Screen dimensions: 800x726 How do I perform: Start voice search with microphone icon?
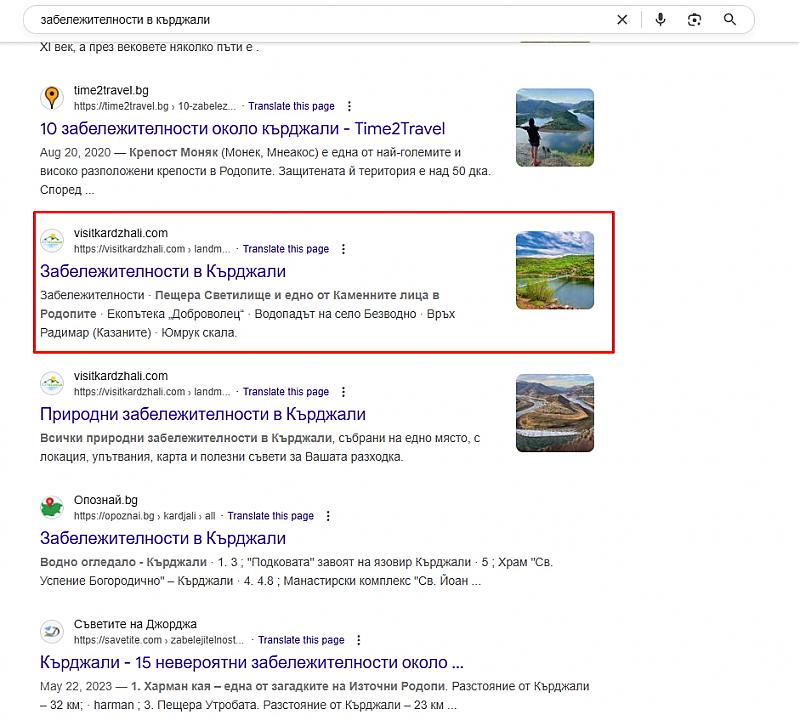pyautogui.click(x=660, y=20)
